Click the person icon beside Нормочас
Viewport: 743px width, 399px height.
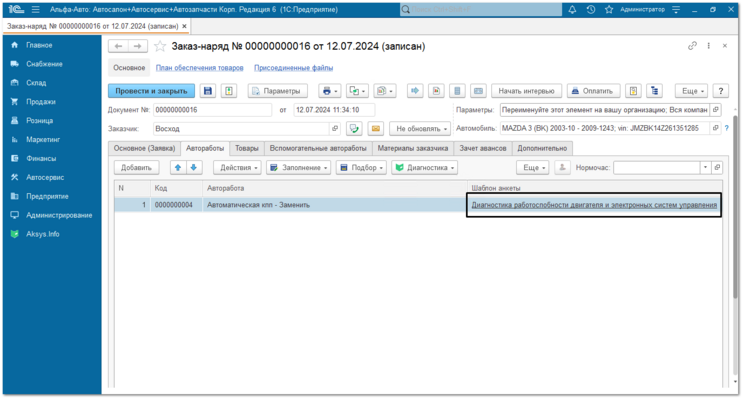[x=562, y=167]
